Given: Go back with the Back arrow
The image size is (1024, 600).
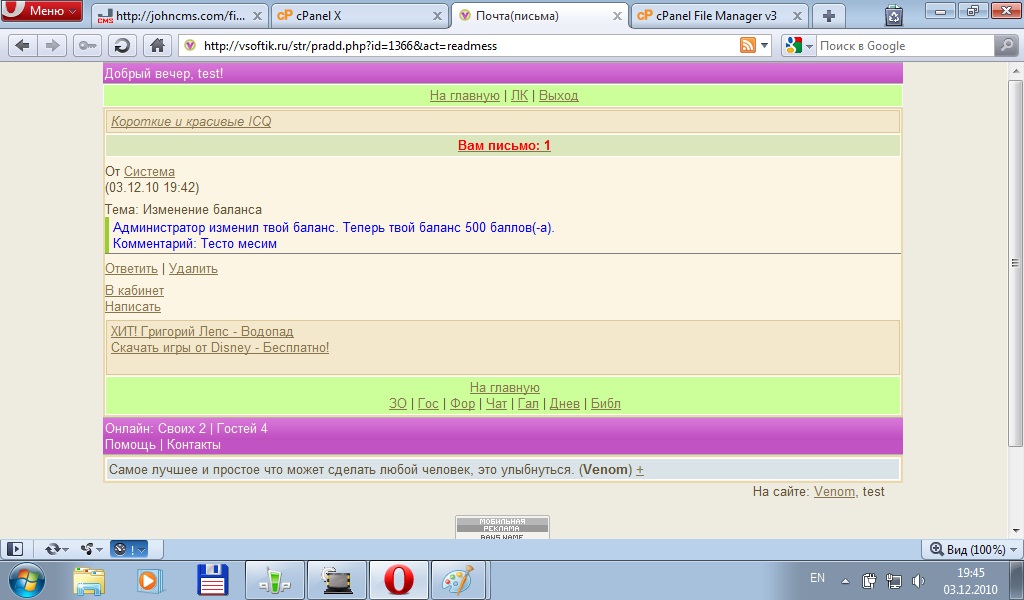Looking at the screenshot, I should [22, 46].
